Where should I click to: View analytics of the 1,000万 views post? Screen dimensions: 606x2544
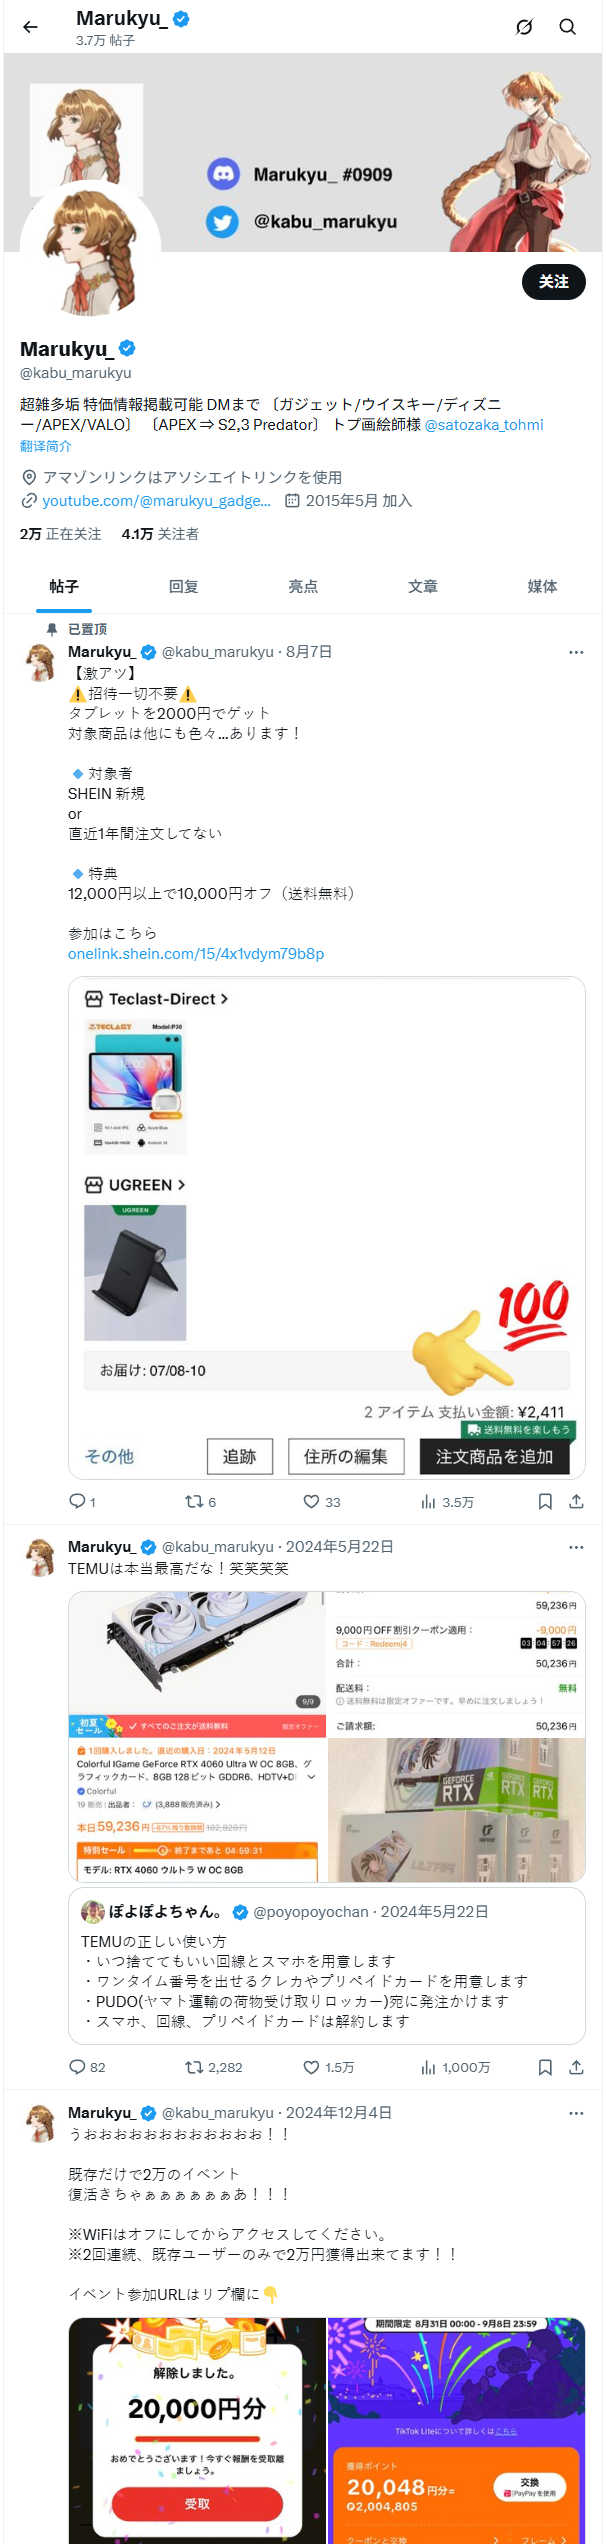tap(456, 2067)
